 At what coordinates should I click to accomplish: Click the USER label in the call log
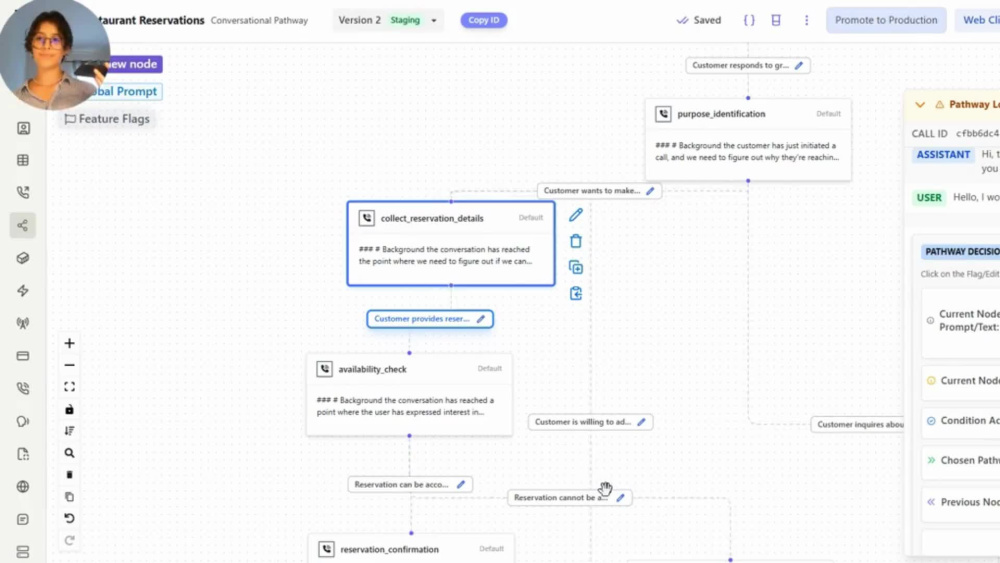pos(929,198)
